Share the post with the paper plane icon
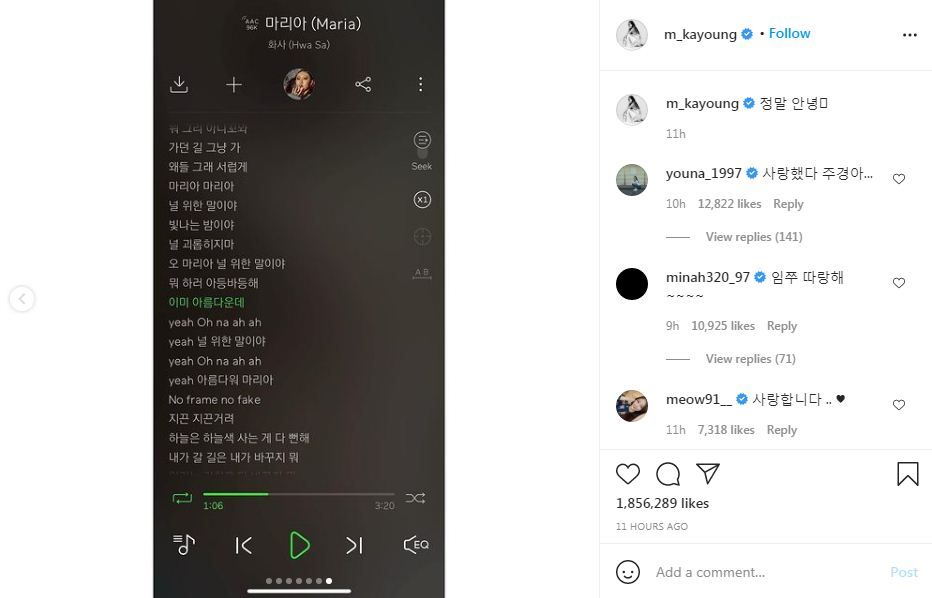The width and height of the screenshot is (932, 598). coord(708,473)
